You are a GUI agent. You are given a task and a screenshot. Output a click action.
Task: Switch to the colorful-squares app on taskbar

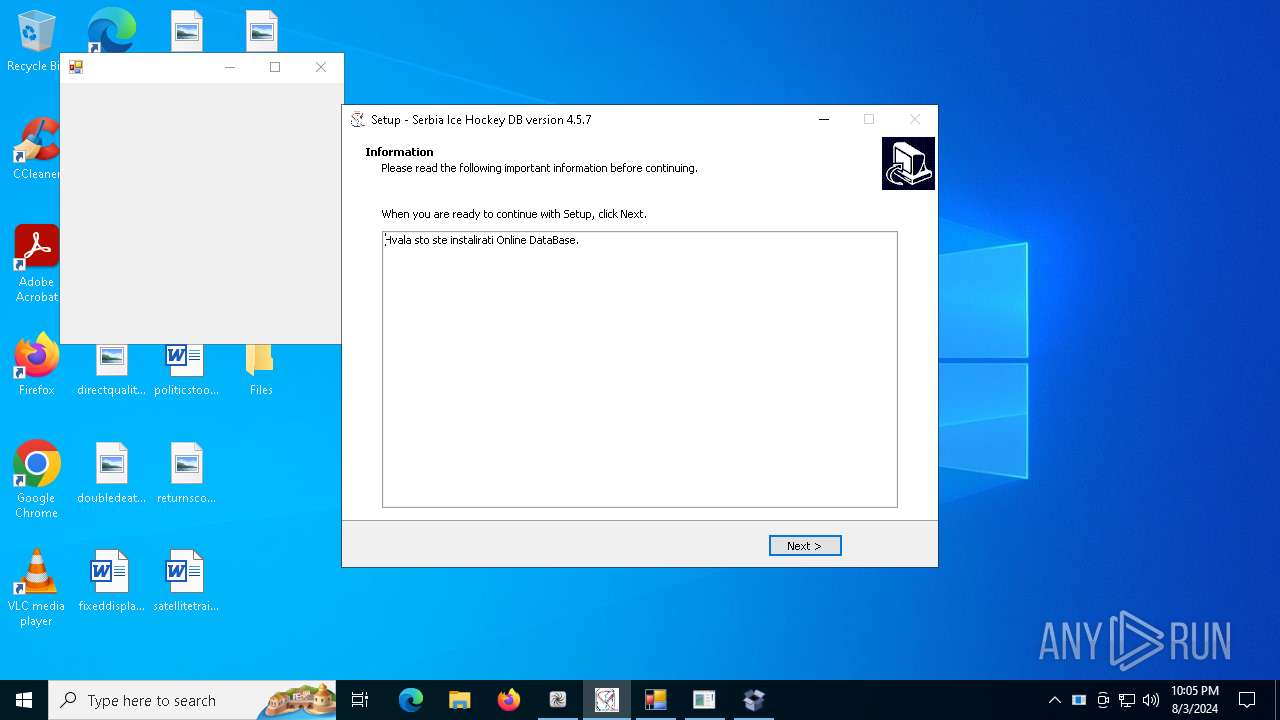click(x=656, y=700)
